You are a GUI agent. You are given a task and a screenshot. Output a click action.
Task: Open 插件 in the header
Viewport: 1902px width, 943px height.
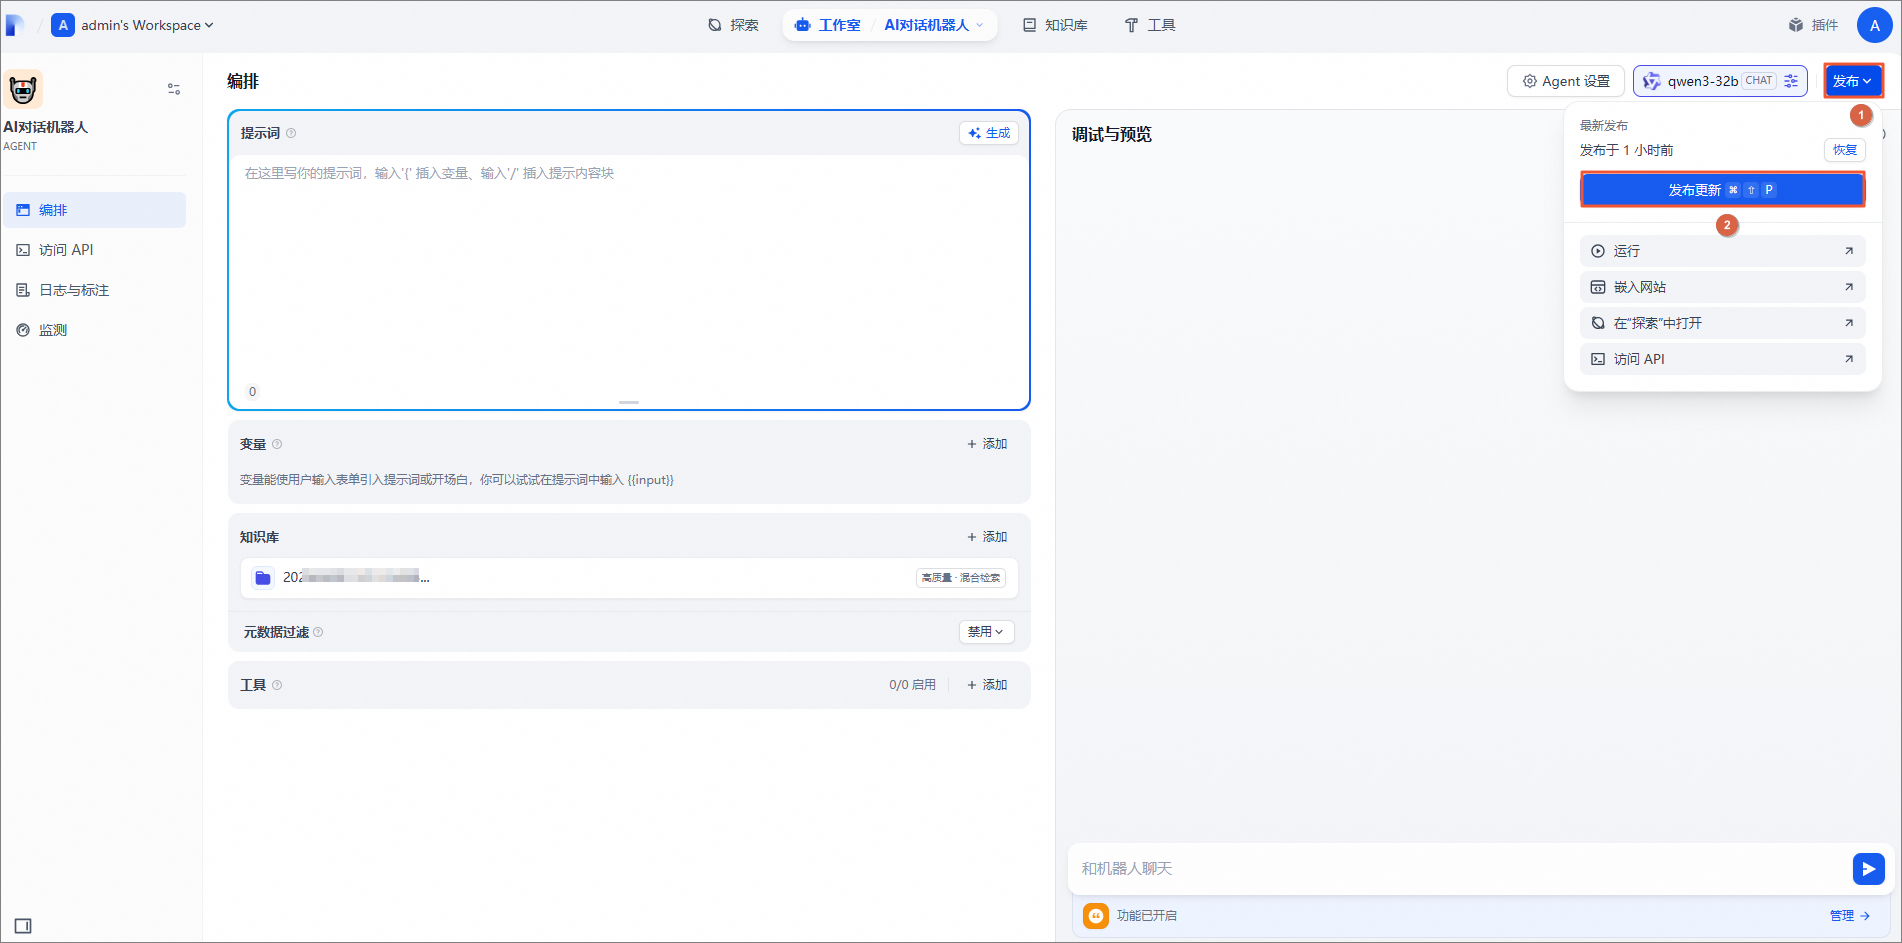(1813, 25)
